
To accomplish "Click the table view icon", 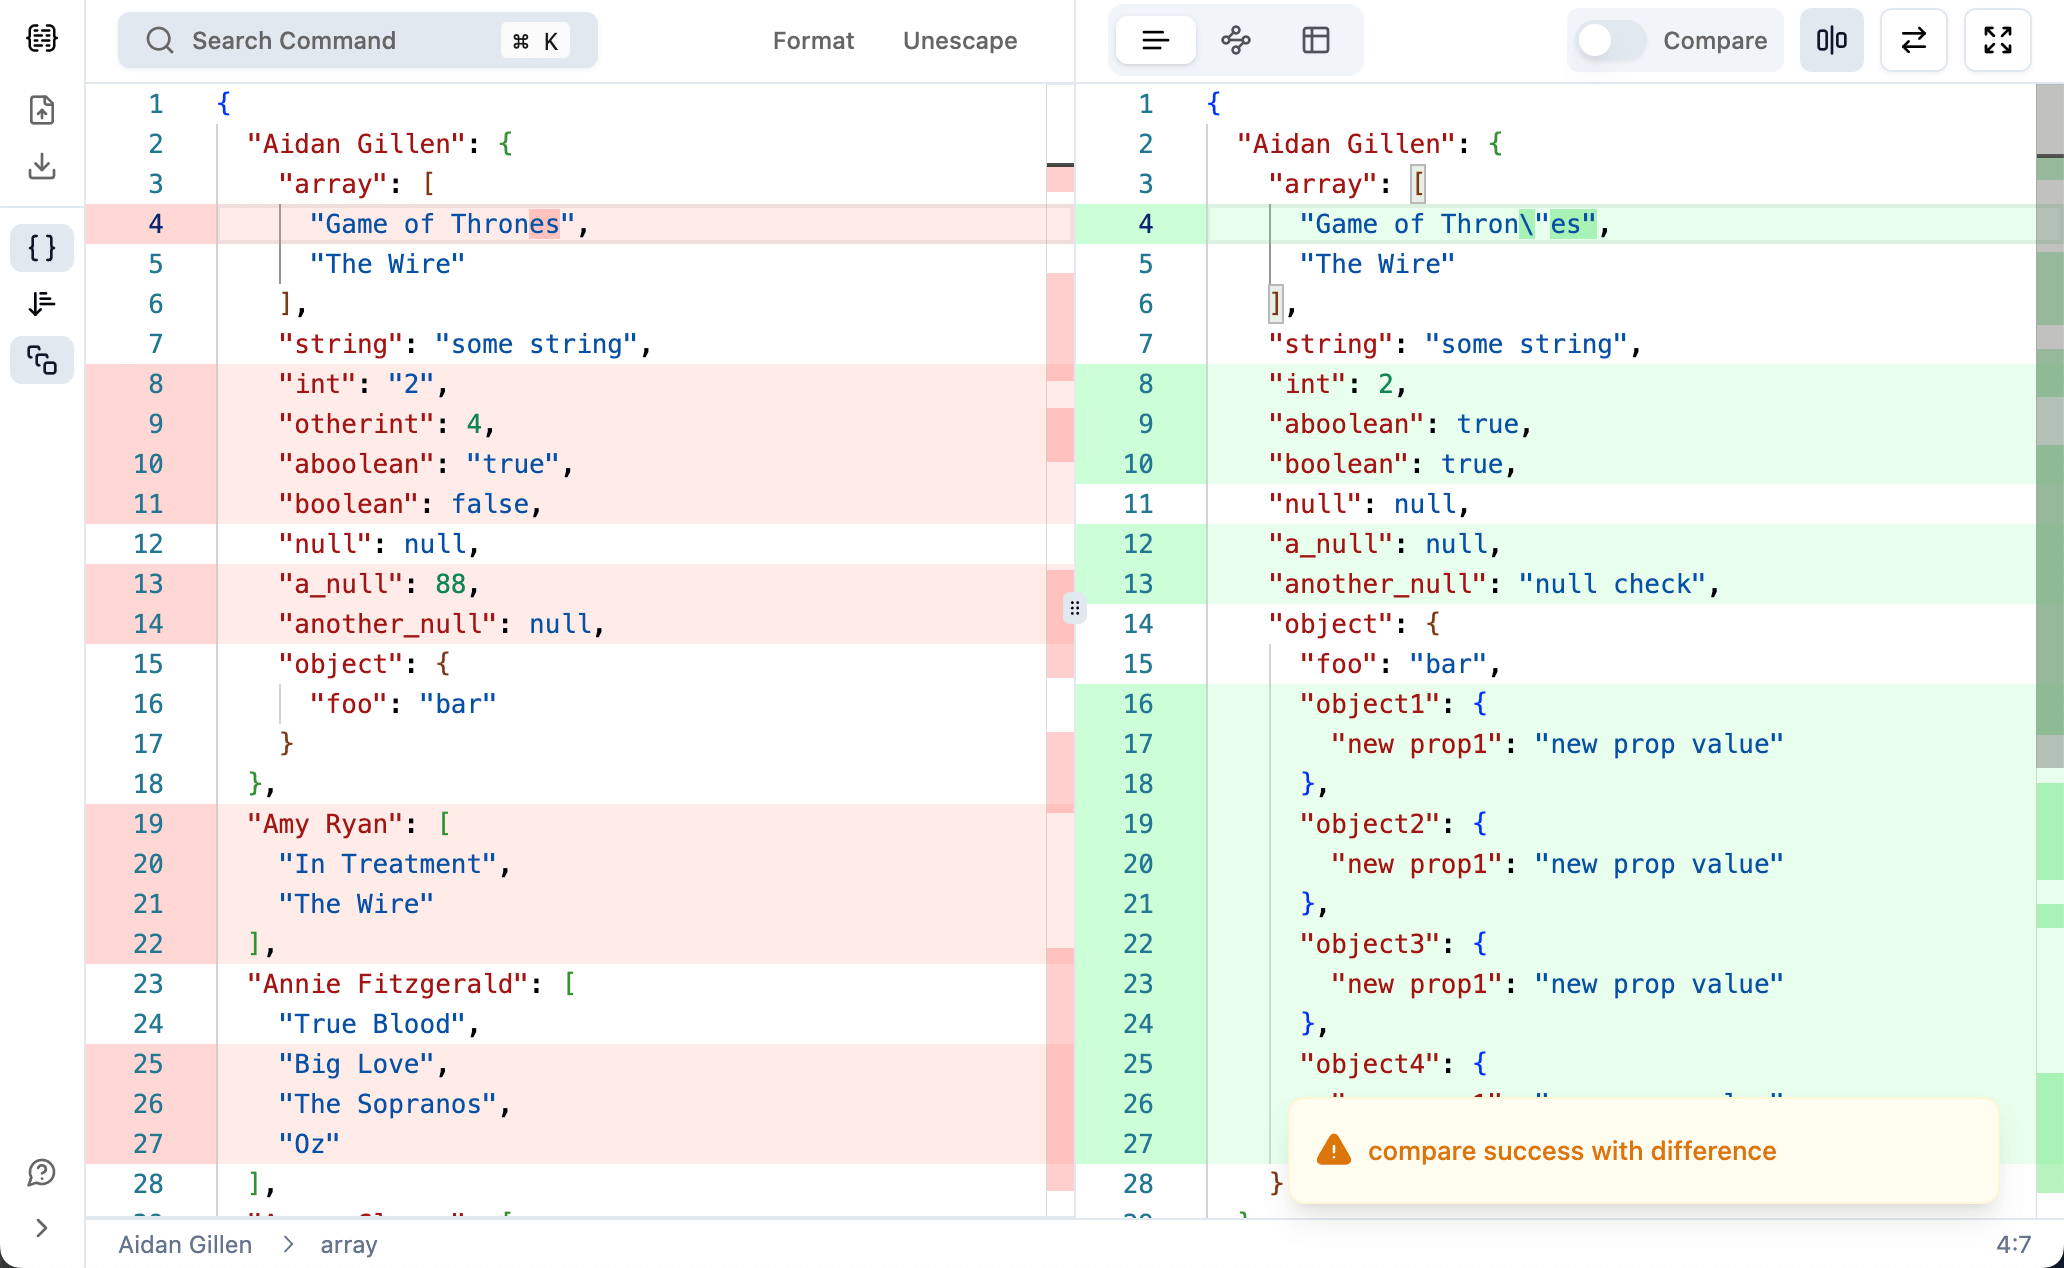I will pos(1317,40).
